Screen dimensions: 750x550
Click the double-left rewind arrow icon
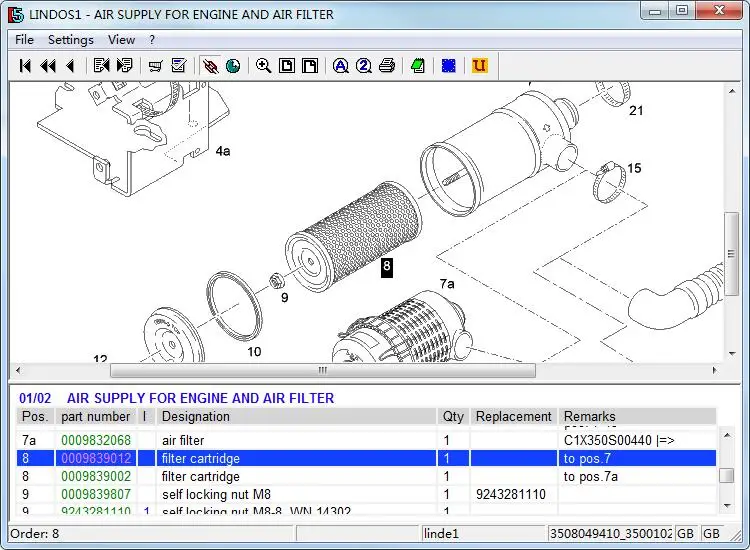point(48,66)
